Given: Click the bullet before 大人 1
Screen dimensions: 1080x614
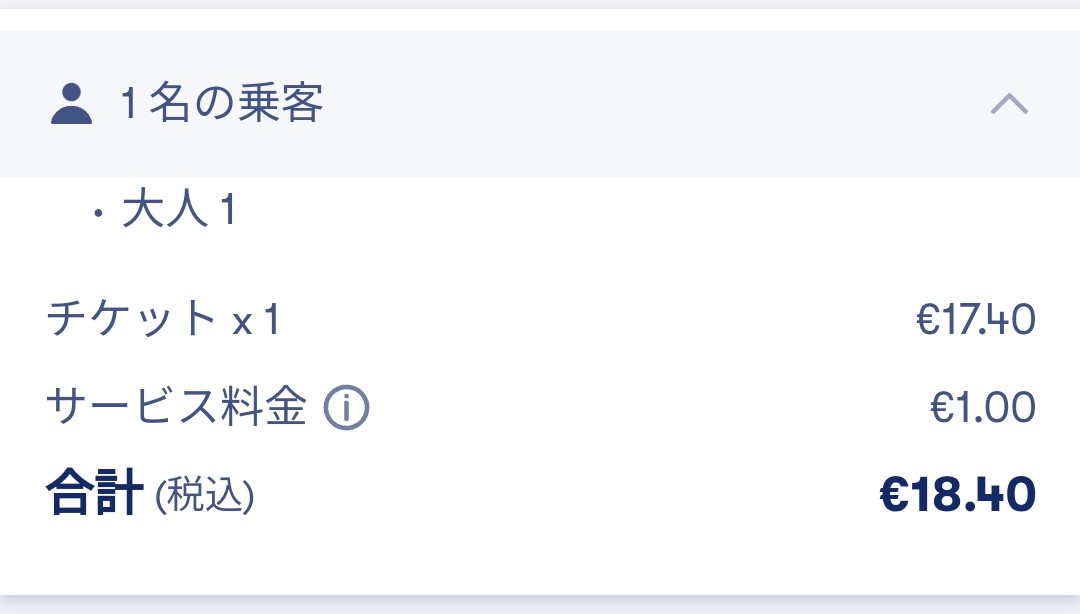Looking at the screenshot, I should pos(98,213).
